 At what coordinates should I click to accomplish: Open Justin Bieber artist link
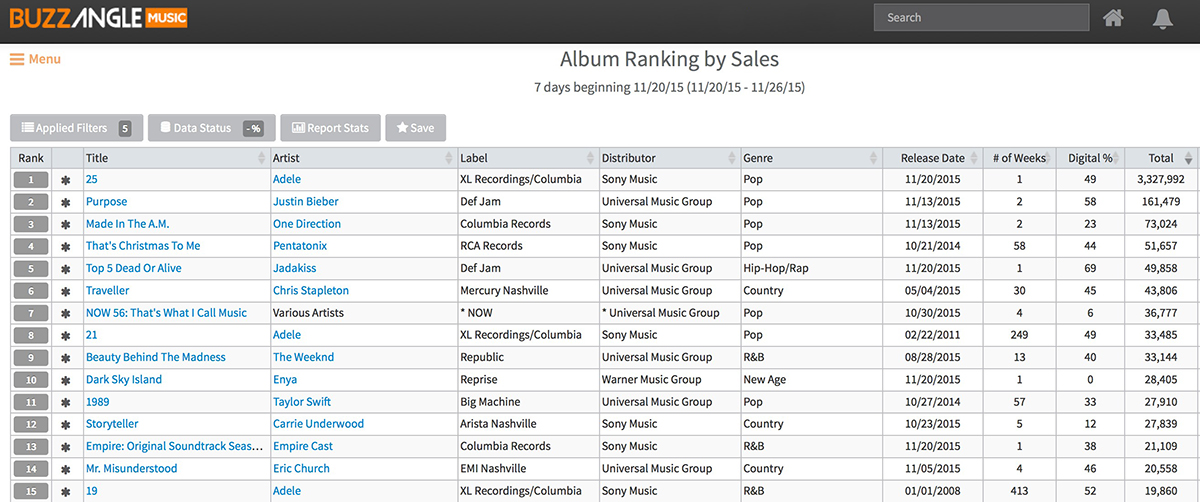pos(306,202)
